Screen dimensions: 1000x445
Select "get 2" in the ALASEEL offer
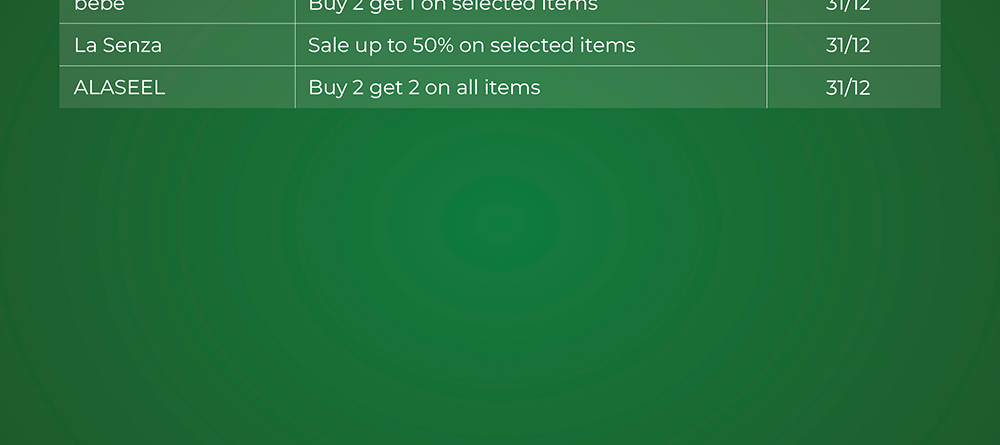394,88
